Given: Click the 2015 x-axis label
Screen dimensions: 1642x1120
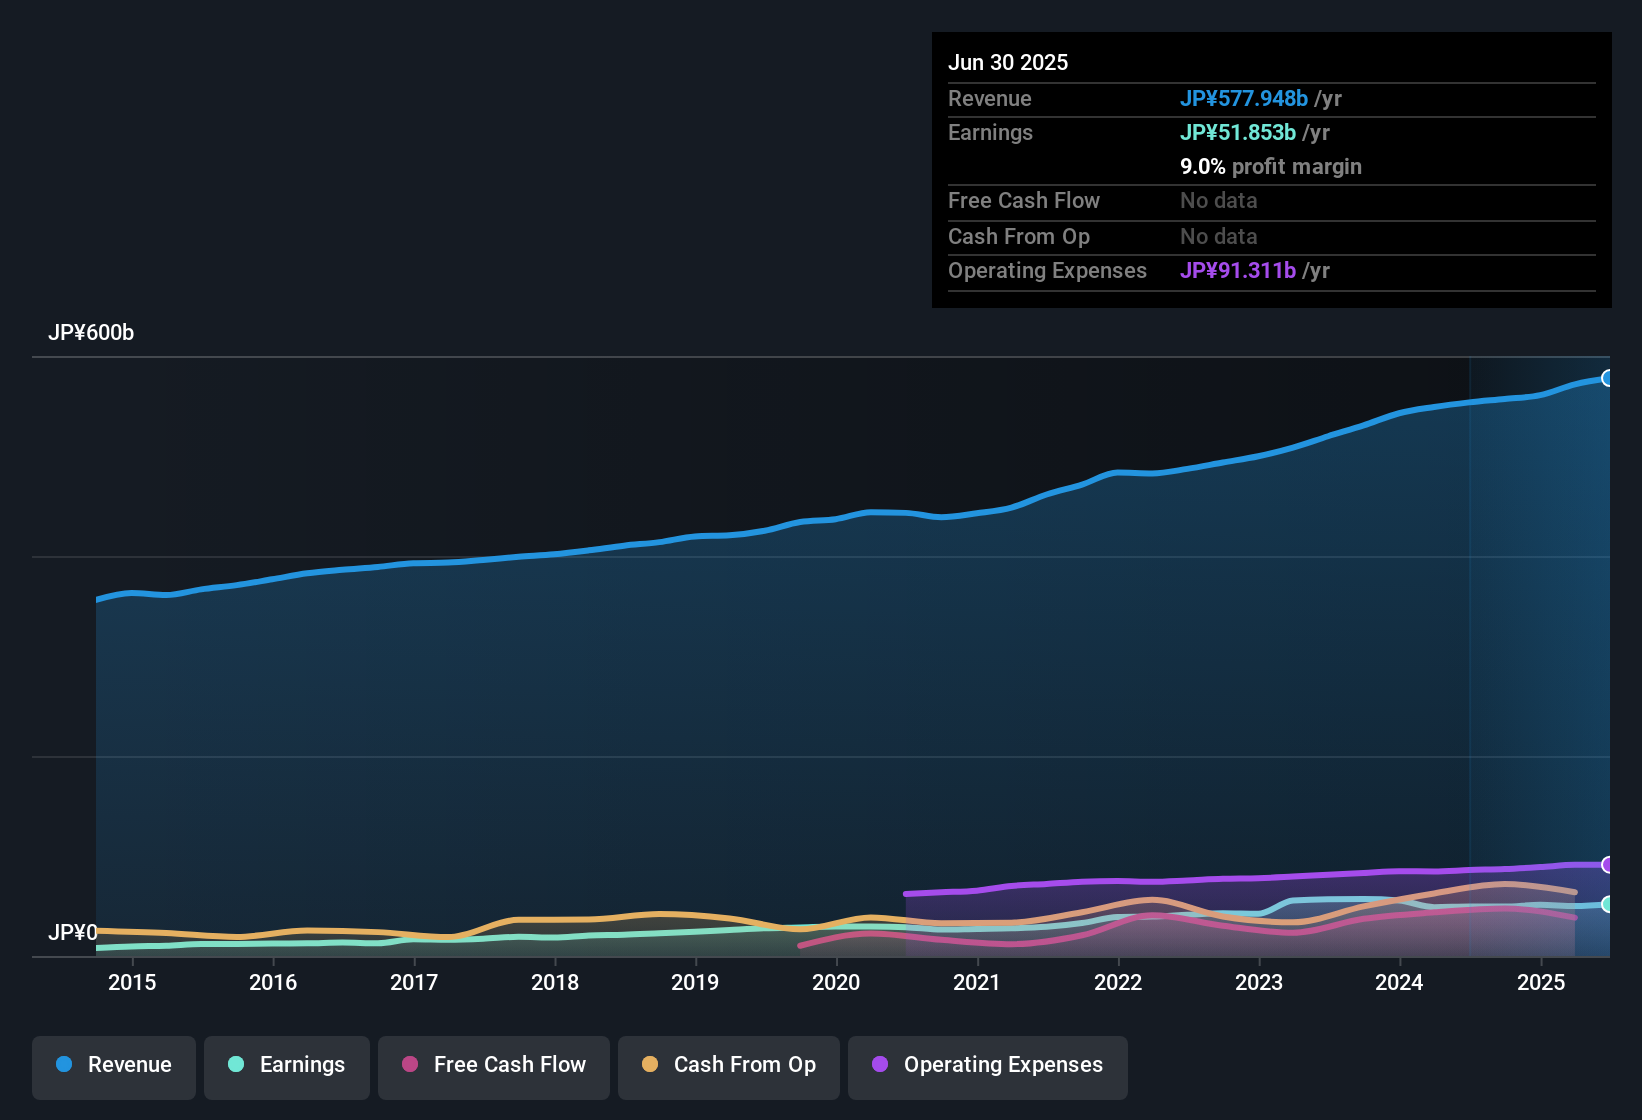Looking at the screenshot, I should click(x=132, y=982).
